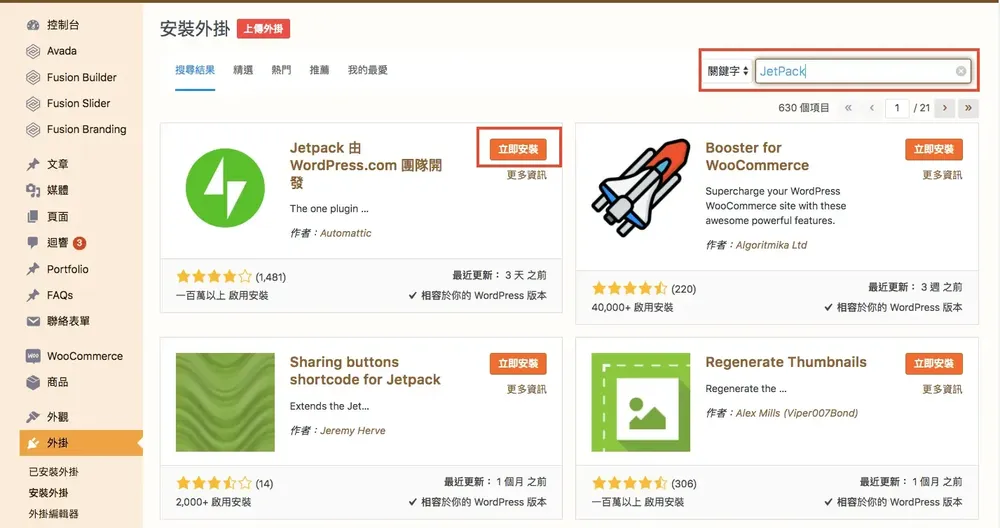This screenshot has height=528, width=1000.
Task: Click the Fusion Builder sidebar icon
Action: (x=33, y=78)
